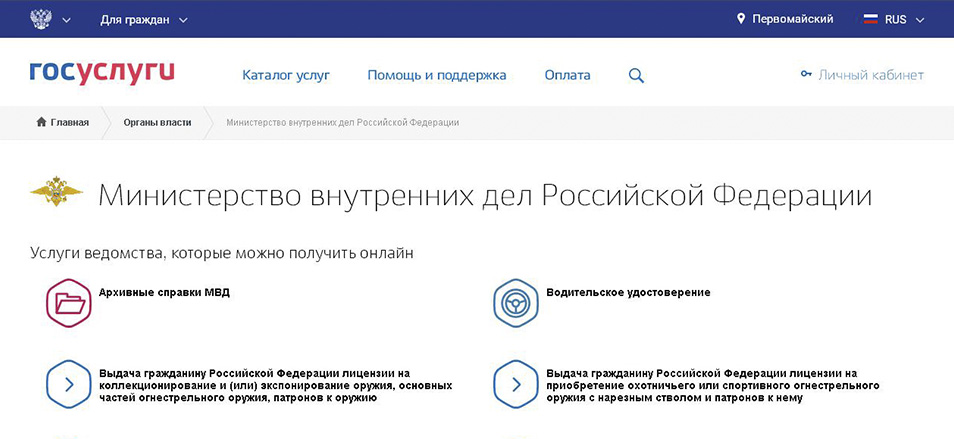The height and width of the screenshot is (439, 954).
Task: Expand the chevron next to coat of arms
Action: (66, 20)
